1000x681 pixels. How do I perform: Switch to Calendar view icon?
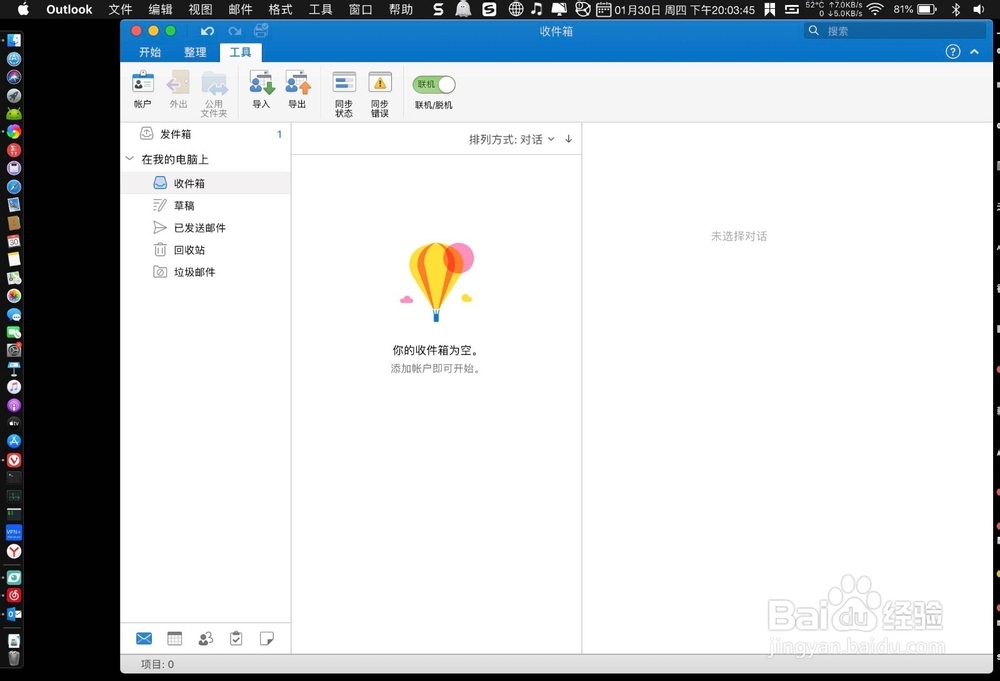pyautogui.click(x=174, y=637)
